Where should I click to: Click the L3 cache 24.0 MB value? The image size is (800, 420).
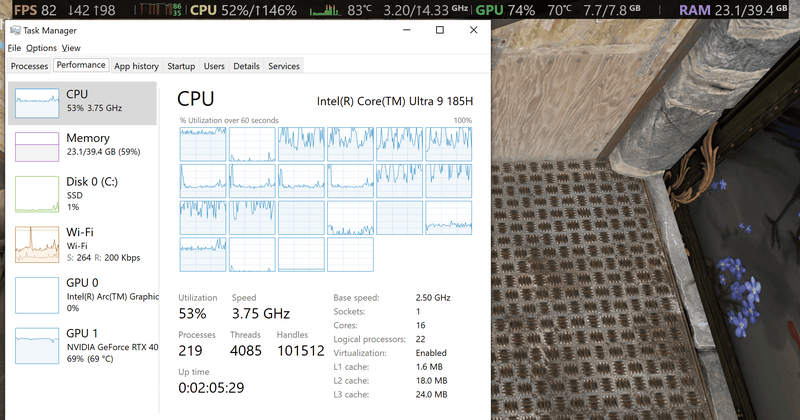point(431,394)
